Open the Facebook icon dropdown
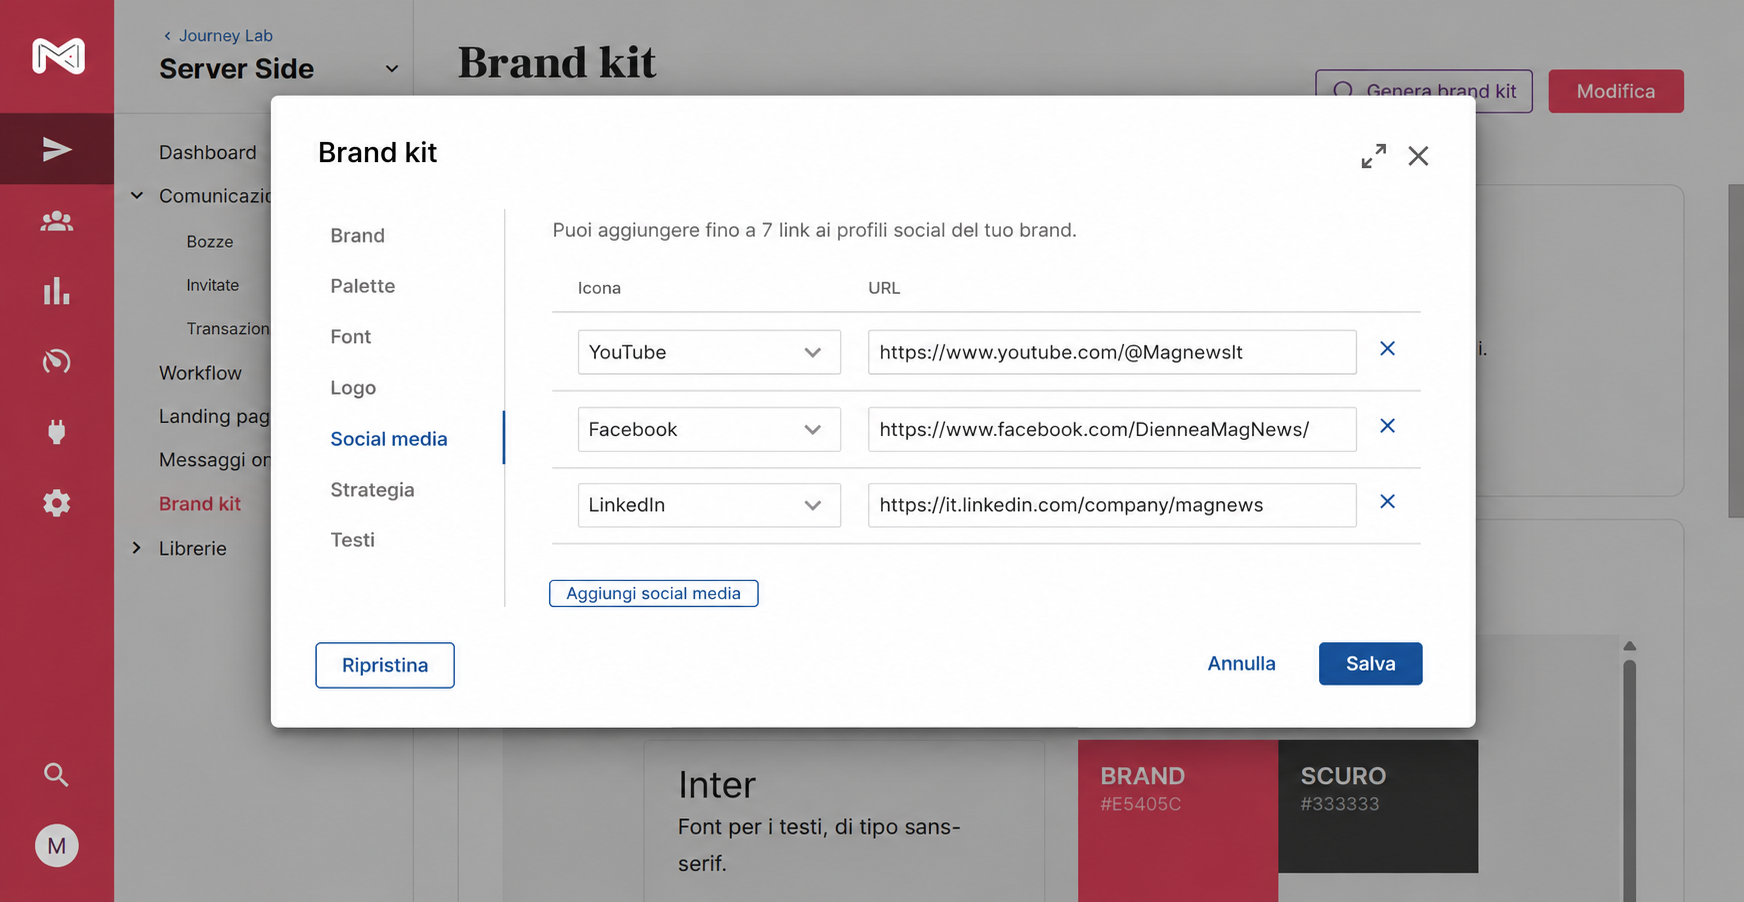Image resolution: width=1744 pixels, height=902 pixels. click(709, 429)
